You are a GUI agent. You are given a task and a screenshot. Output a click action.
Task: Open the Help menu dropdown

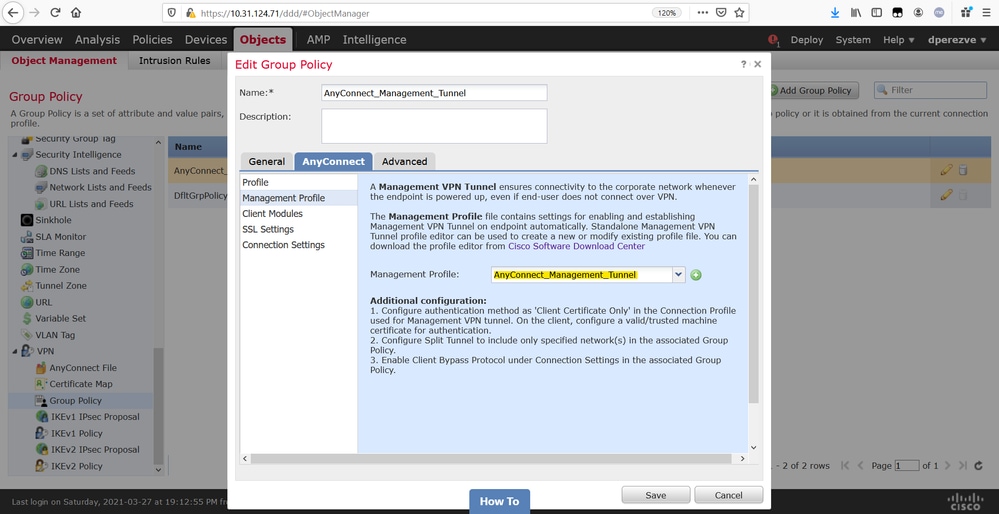[x=898, y=39]
